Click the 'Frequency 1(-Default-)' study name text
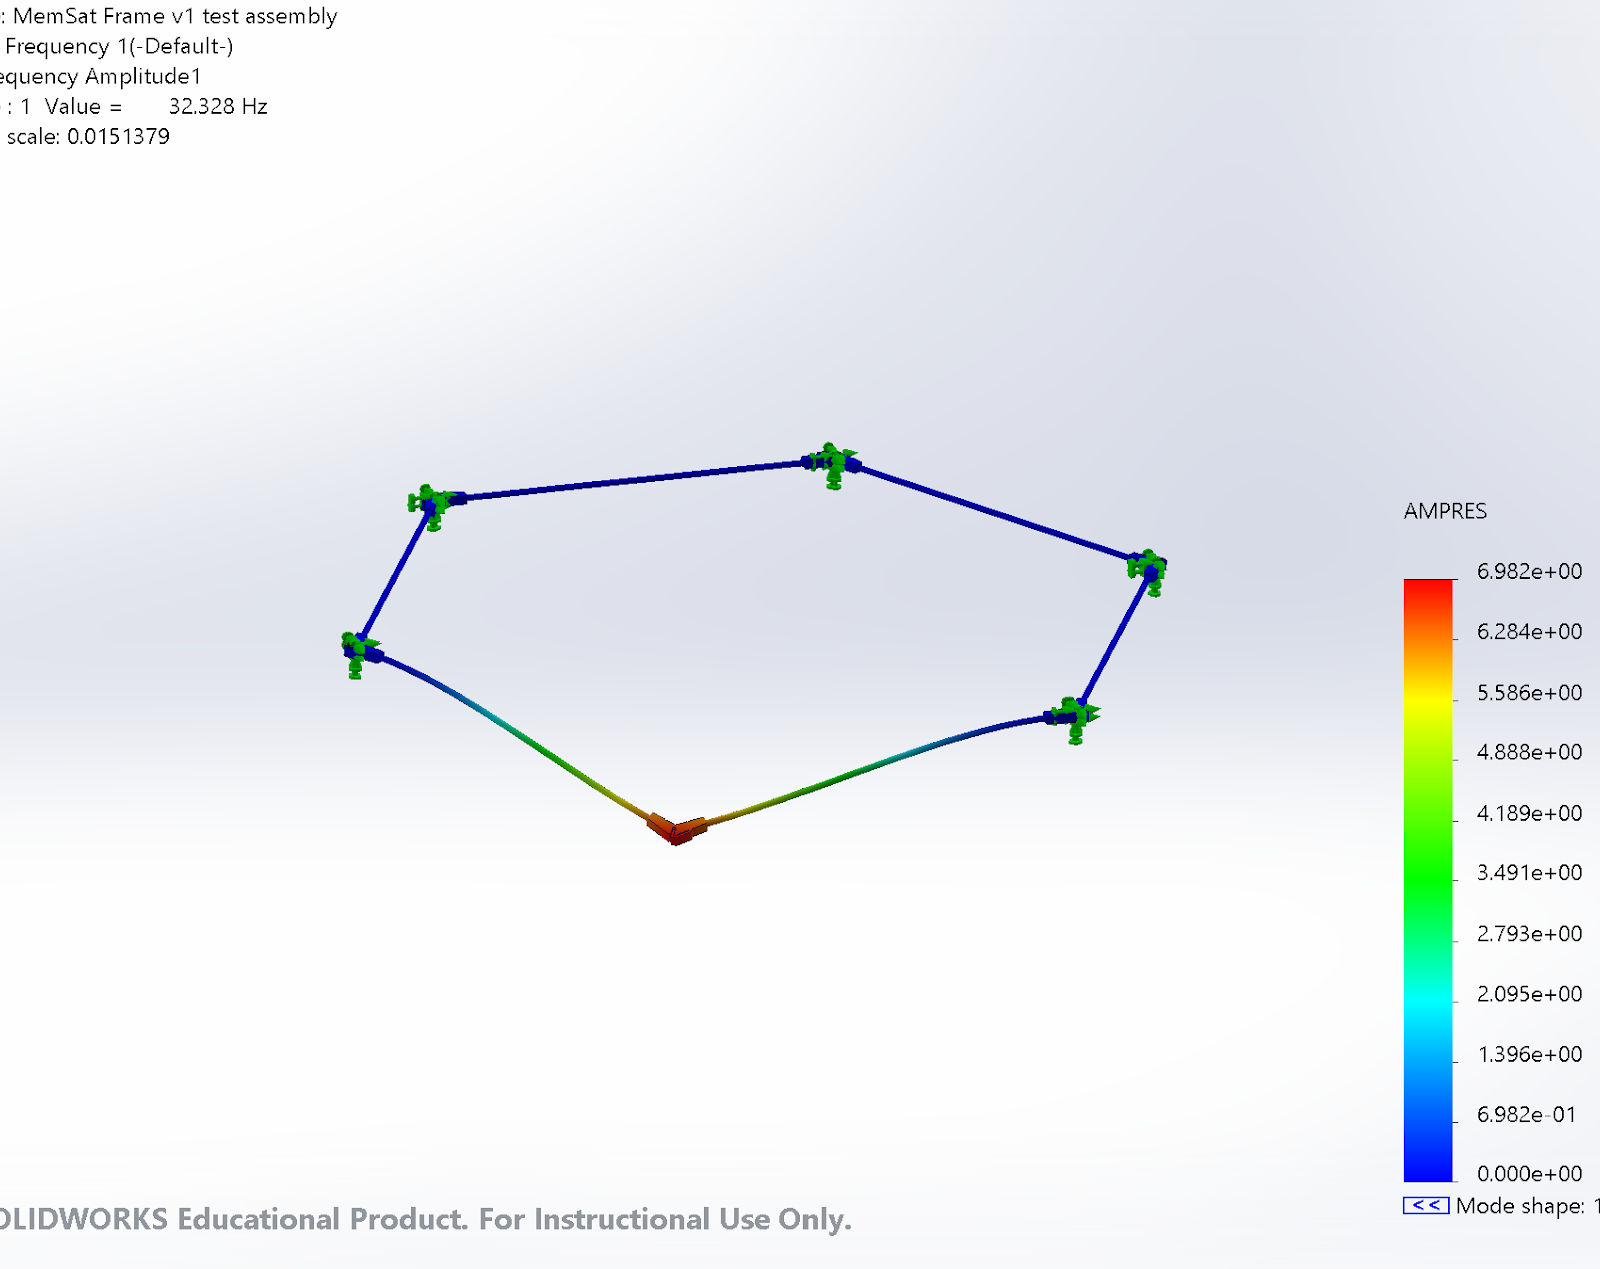 point(119,46)
